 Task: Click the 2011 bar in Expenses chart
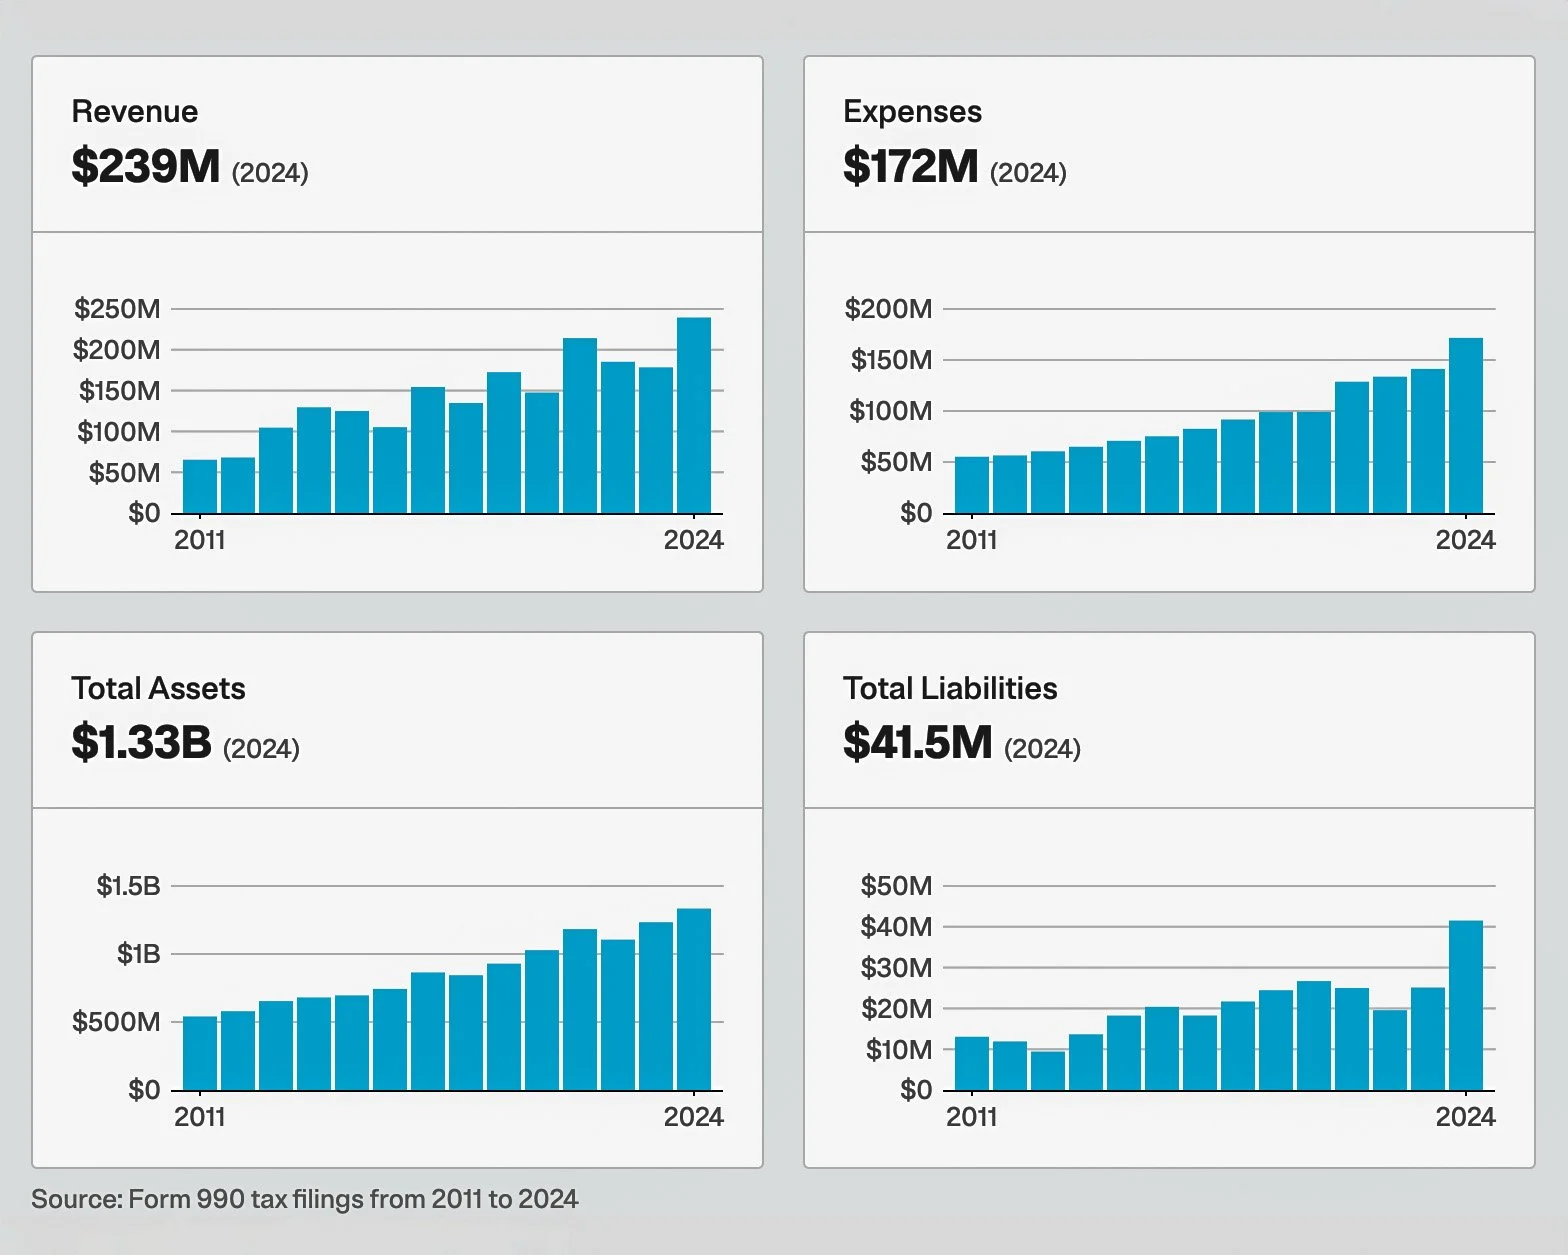(x=972, y=485)
